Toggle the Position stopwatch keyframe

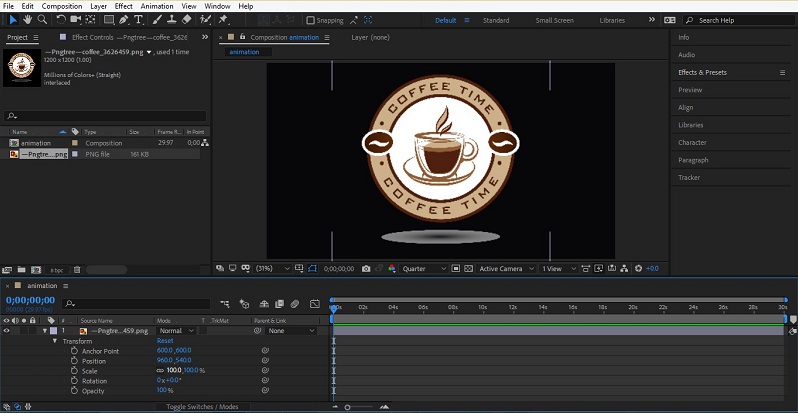point(74,361)
